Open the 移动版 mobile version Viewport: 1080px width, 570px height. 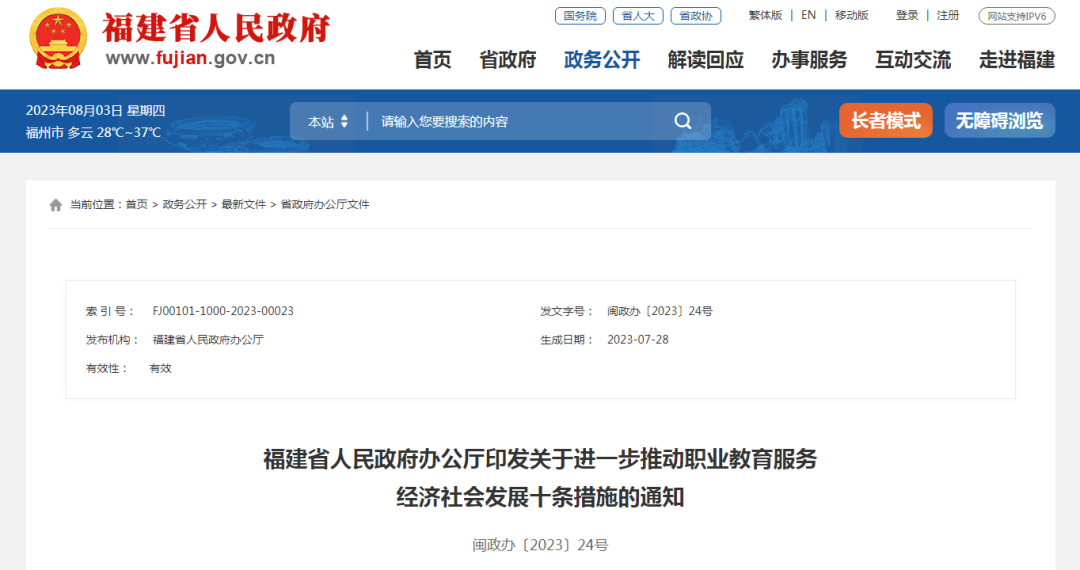851,15
